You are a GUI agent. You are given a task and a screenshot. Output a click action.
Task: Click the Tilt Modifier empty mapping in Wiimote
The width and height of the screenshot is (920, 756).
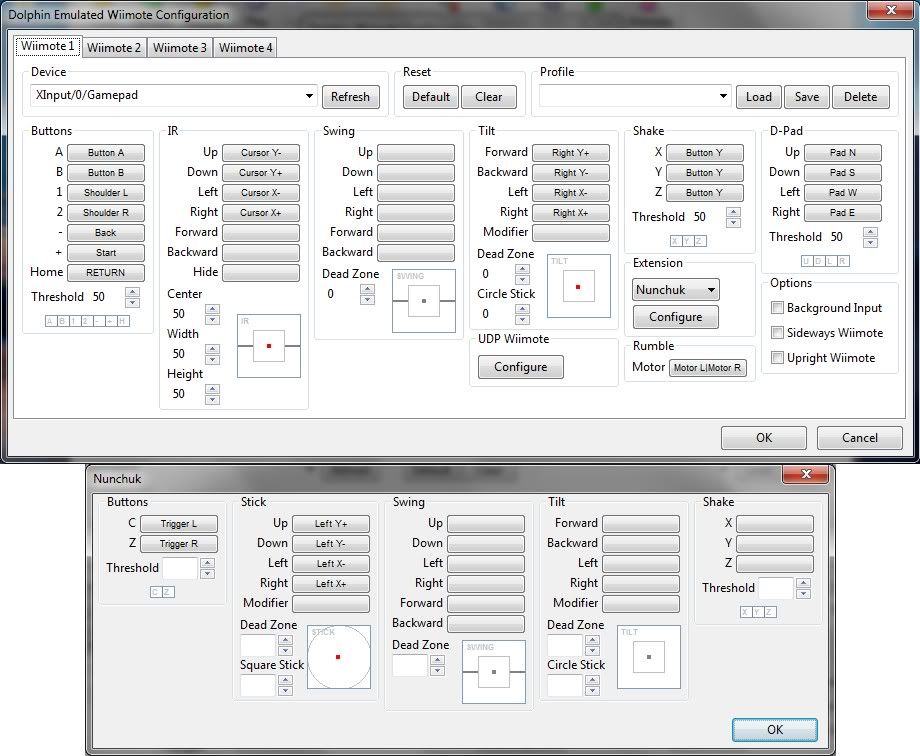[x=570, y=232]
